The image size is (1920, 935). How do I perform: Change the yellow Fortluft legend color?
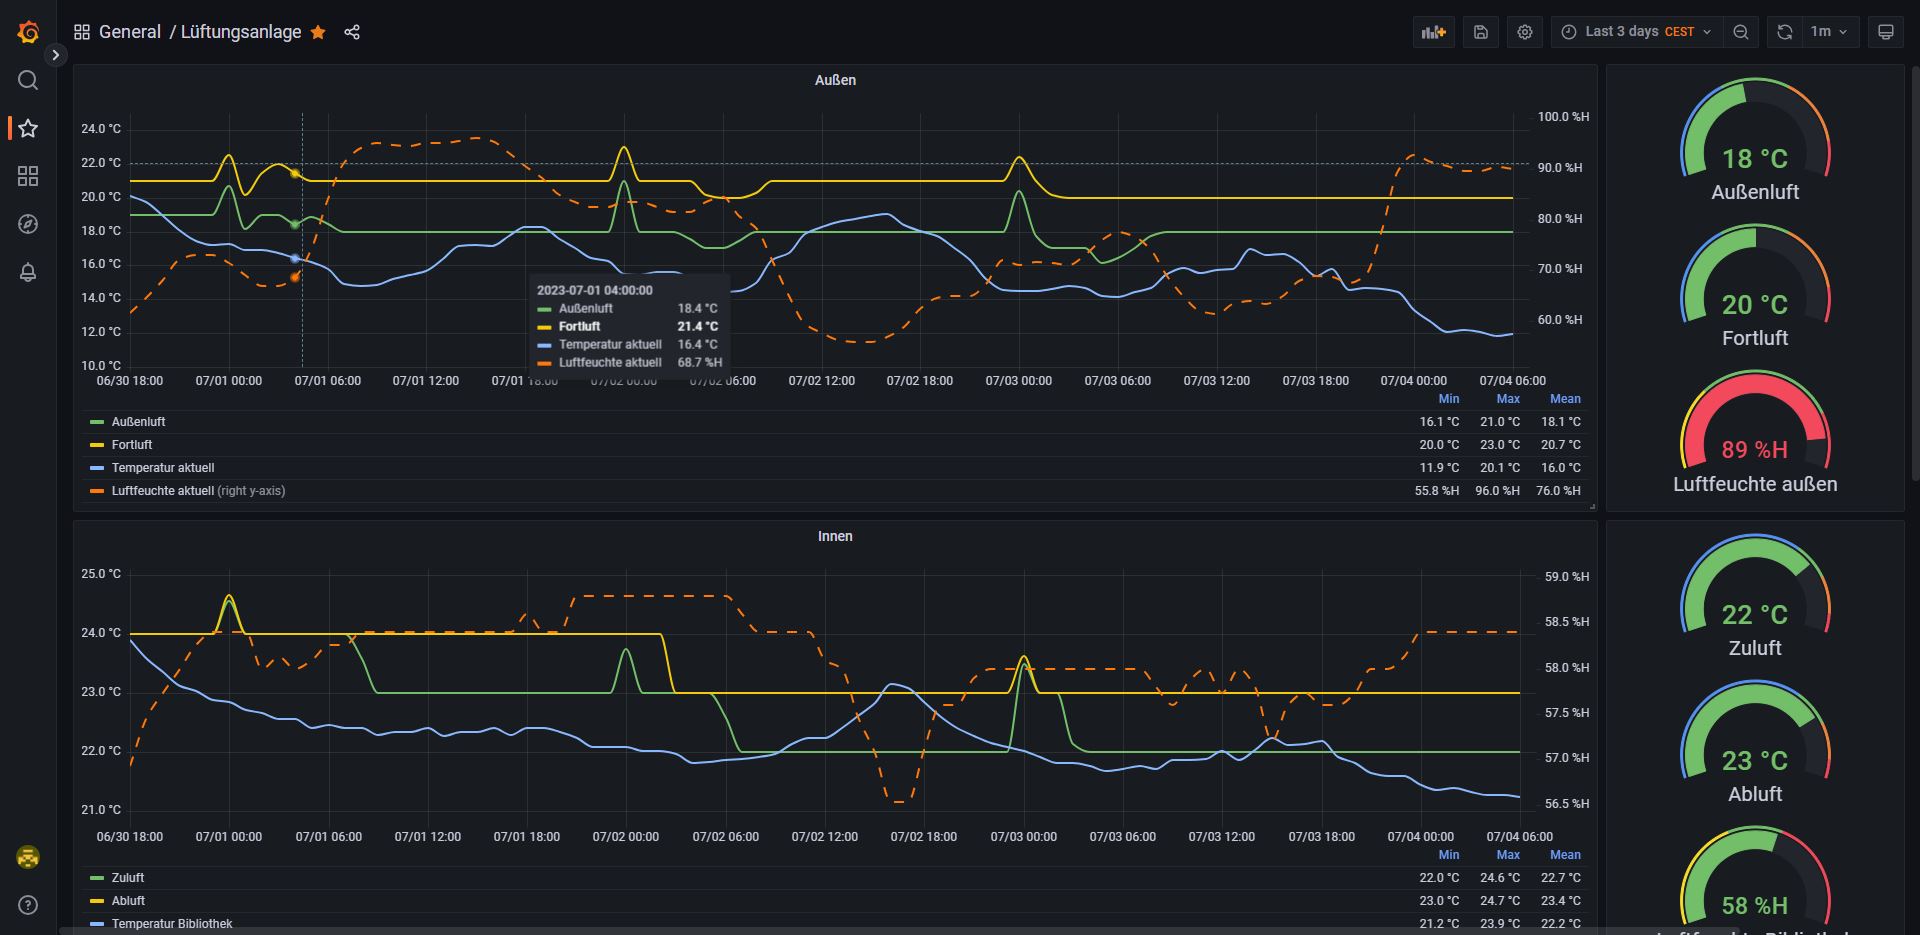click(97, 445)
